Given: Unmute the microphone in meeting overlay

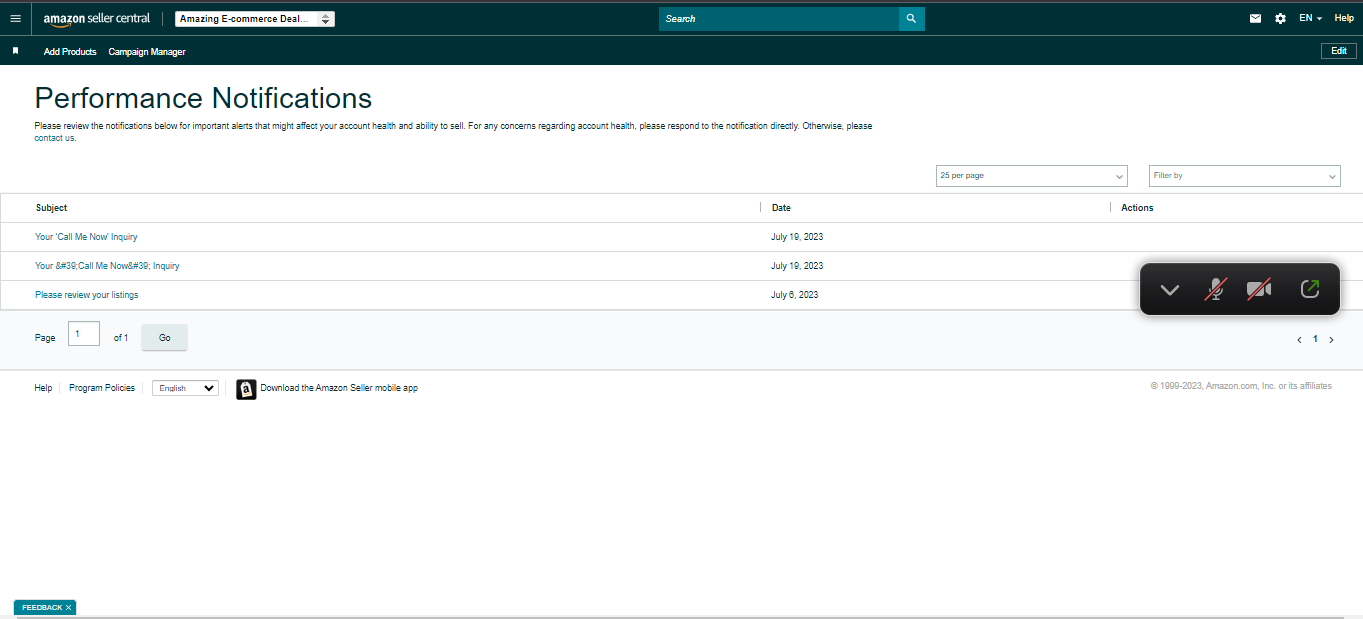Looking at the screenshot, I should (x=1215, y=289).
